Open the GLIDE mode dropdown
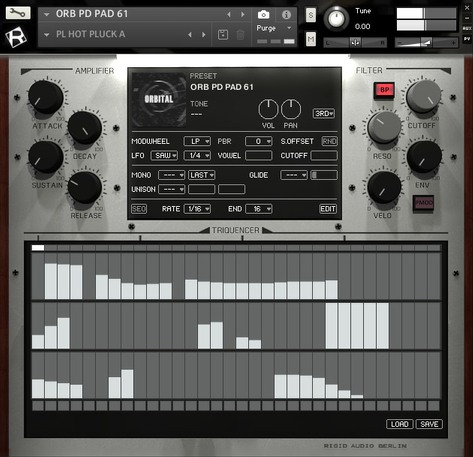Image resolution: width=473 pixels, height=457 pixels. click(294, 175)
